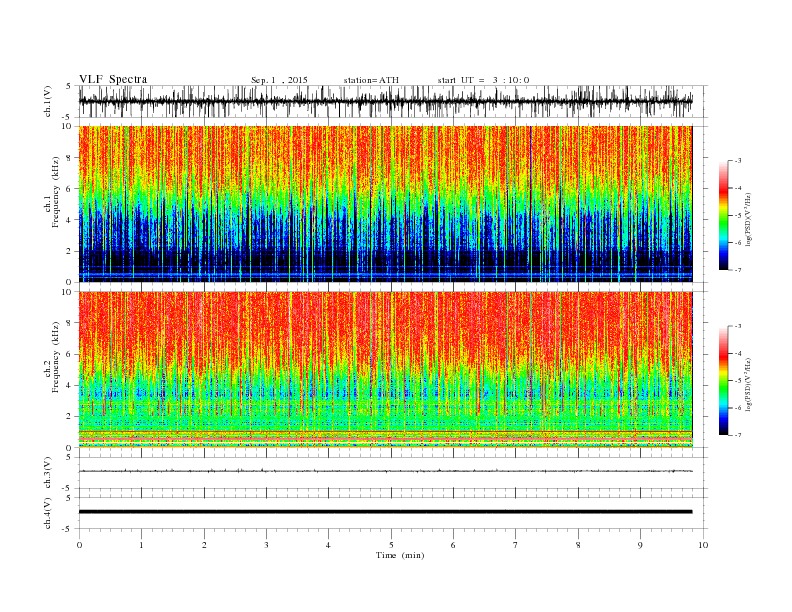Click the "-7" tick on the ch.2 colorbar
Screen dimensions: 792x612
[738, 435]
